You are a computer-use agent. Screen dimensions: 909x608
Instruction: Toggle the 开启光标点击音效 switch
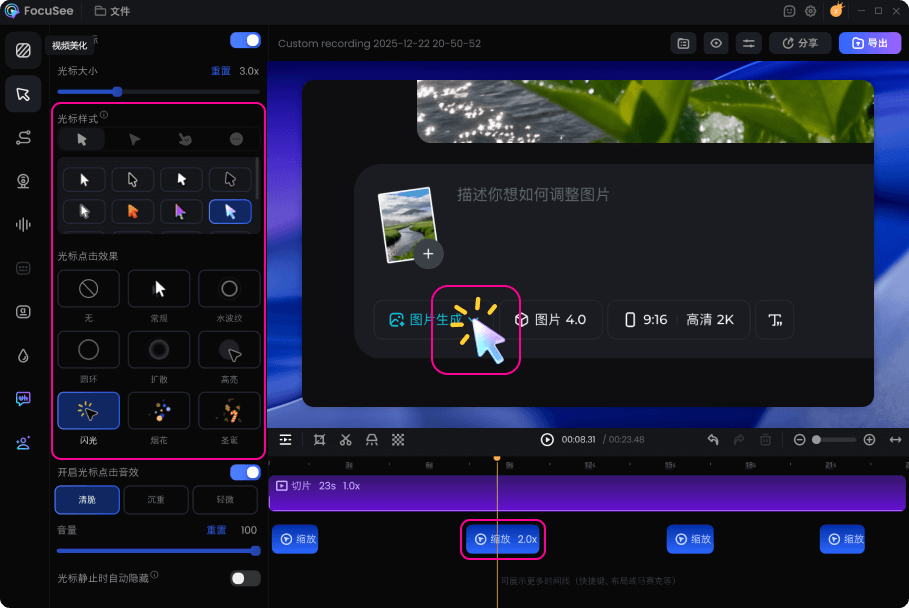245,472
